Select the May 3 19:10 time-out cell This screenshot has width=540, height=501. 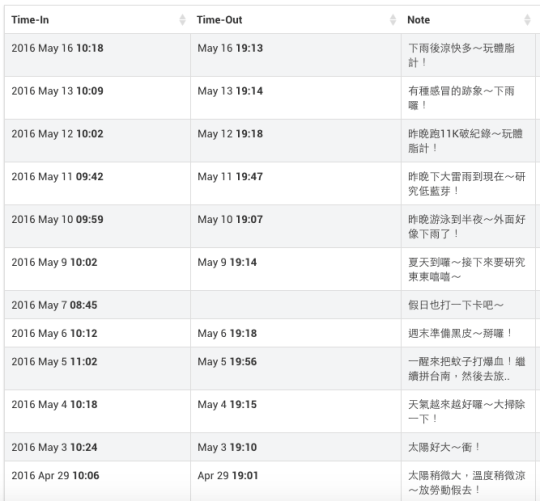296,447
